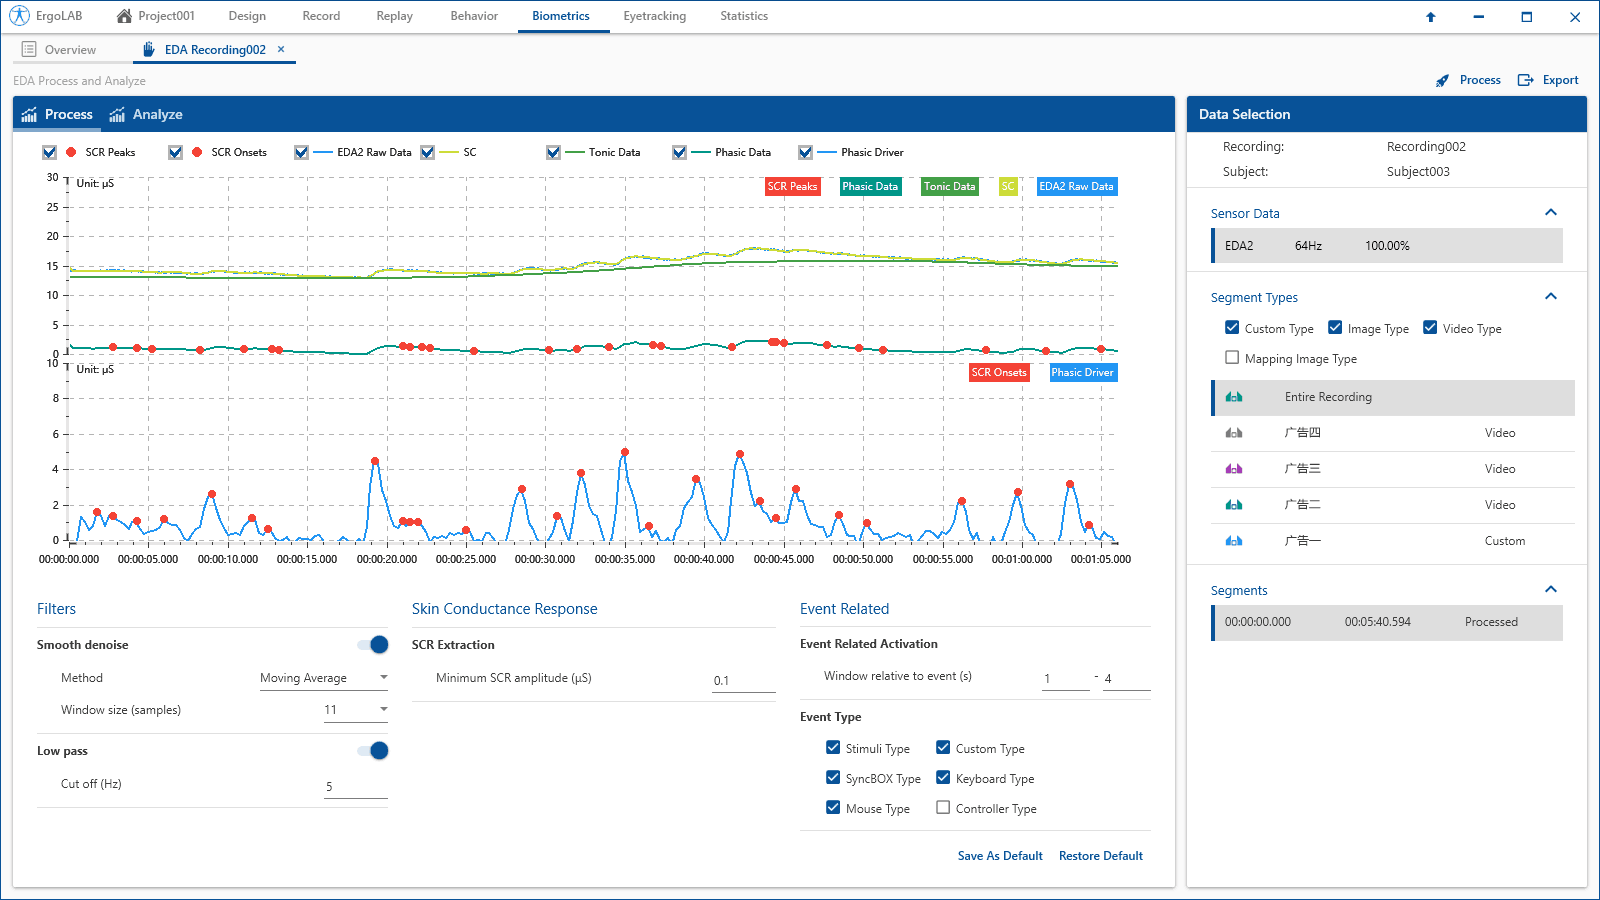This screenshot has width=1600, height=900.
Task: Switch to the Eyetracking menu tab
Action: coord(655,16)
